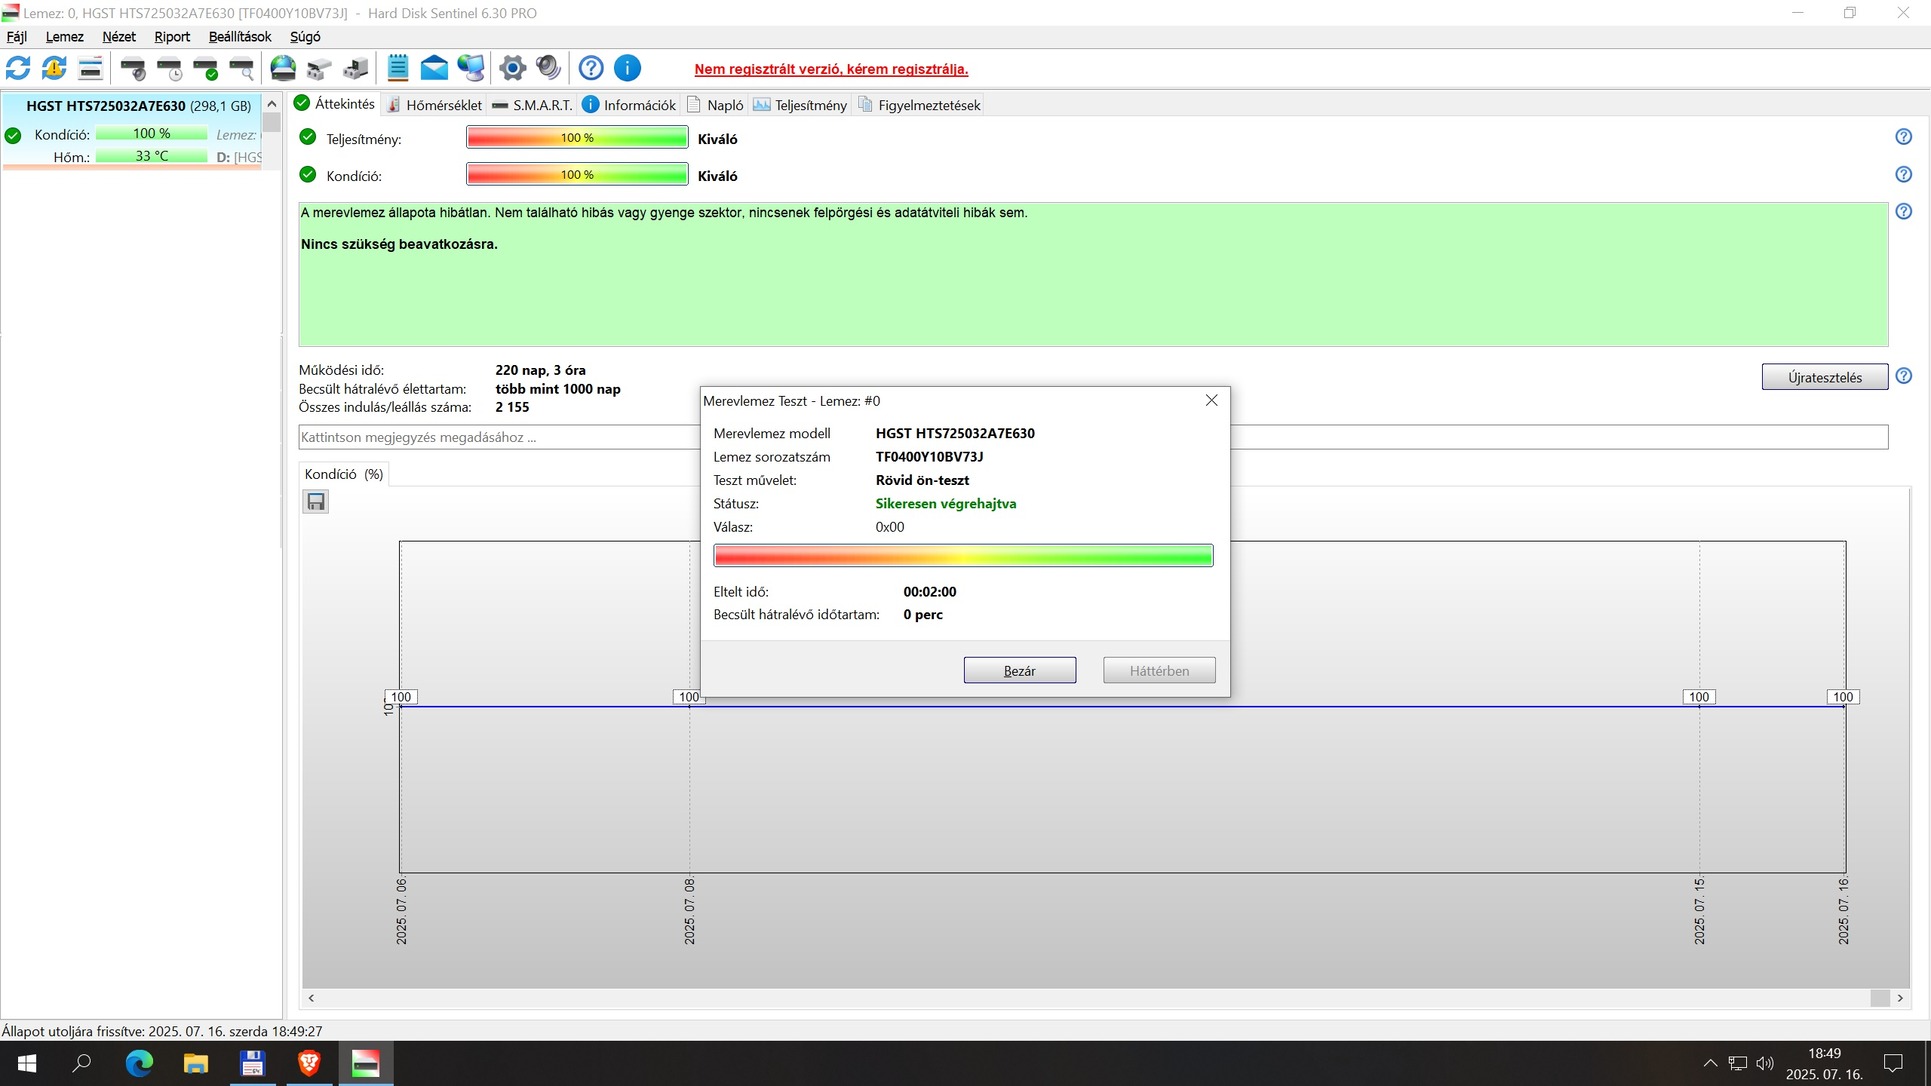Click the refresh with warning icon

(54, 68)
